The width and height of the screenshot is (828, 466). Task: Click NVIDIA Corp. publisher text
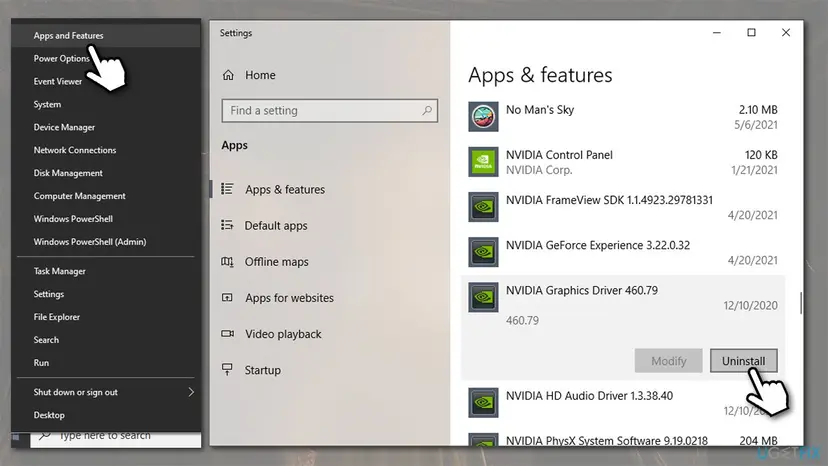coord(539,170)
